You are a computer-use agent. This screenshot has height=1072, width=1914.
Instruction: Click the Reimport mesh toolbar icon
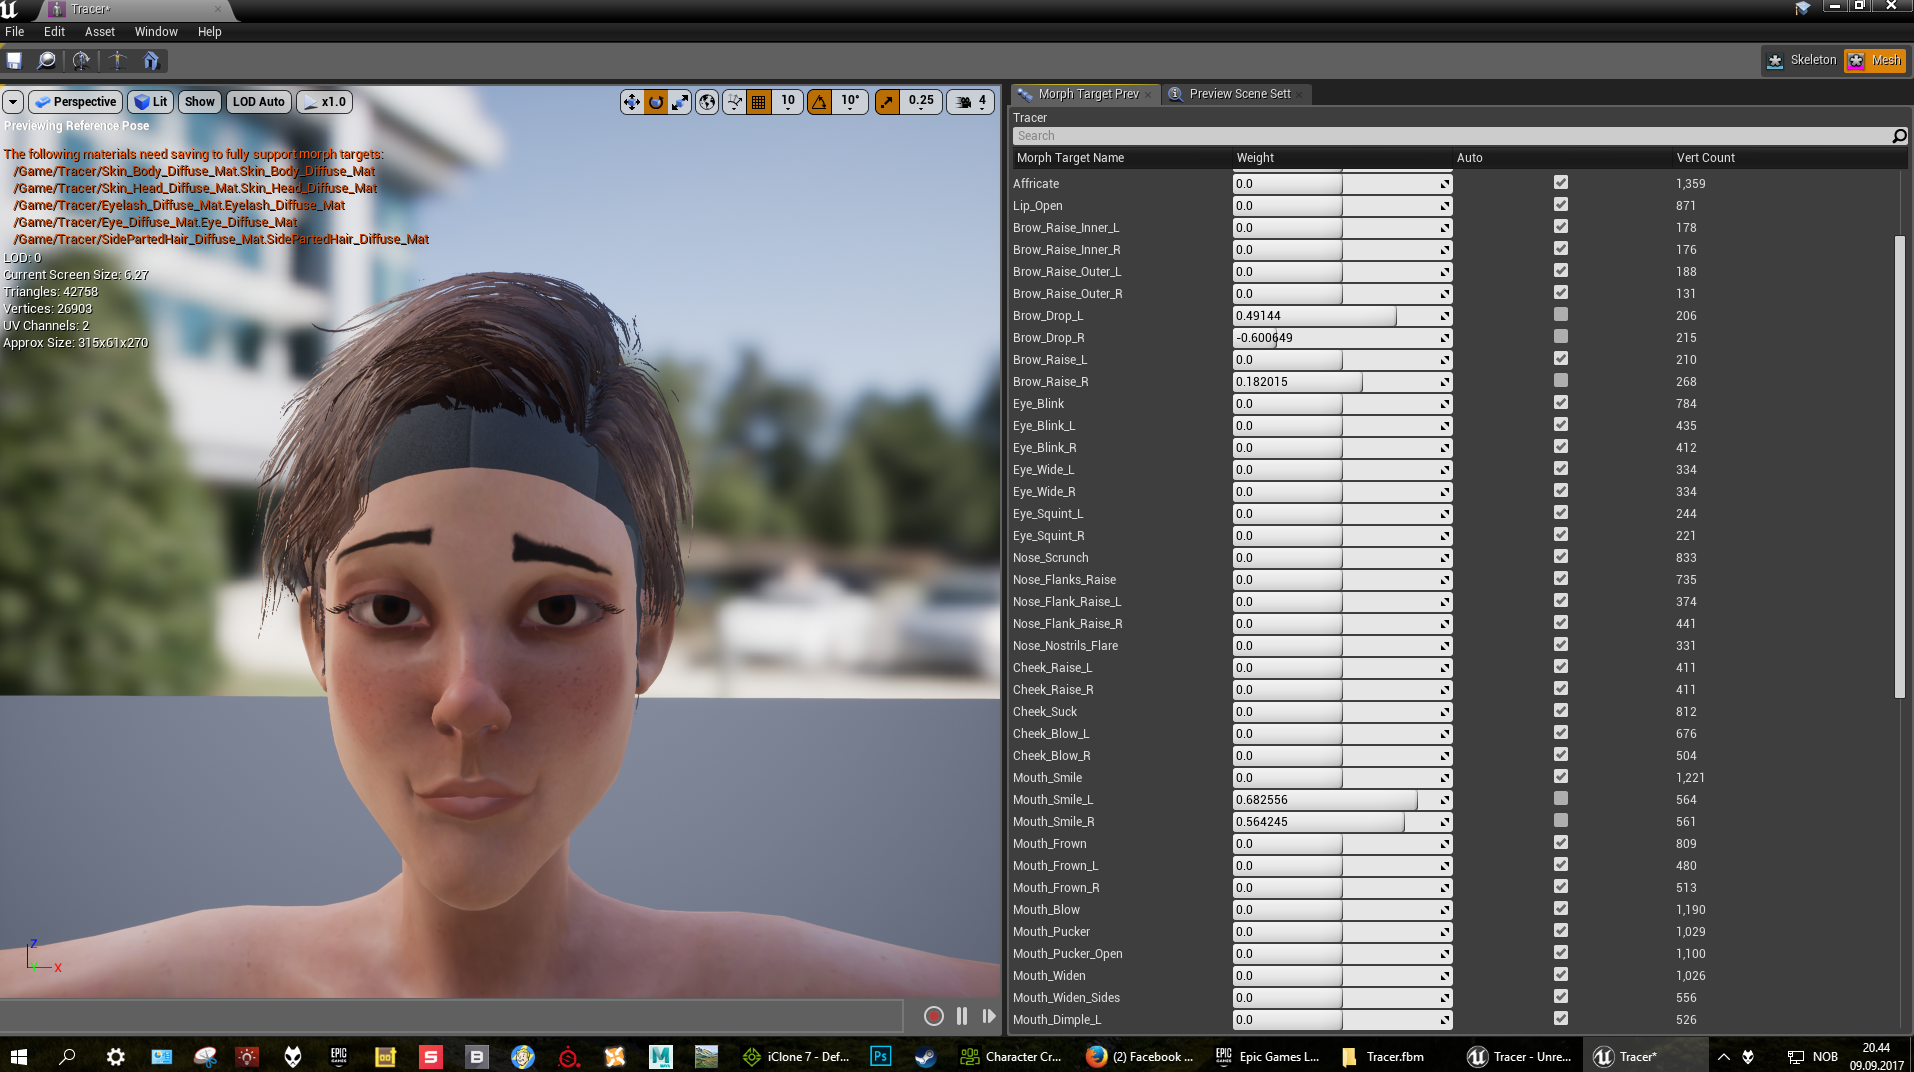pyautogui.click(x=81, y=61)
